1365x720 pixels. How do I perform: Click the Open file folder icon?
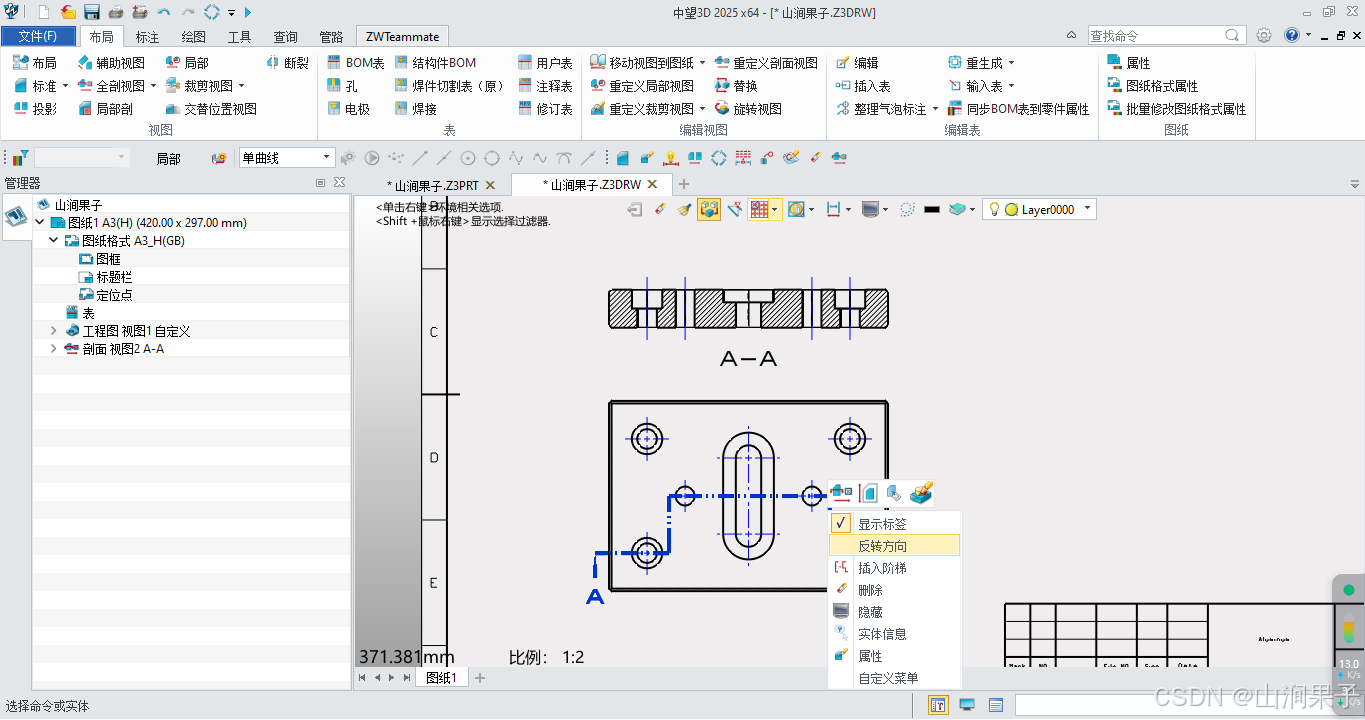pyautogui.click(x=68, y=12)
